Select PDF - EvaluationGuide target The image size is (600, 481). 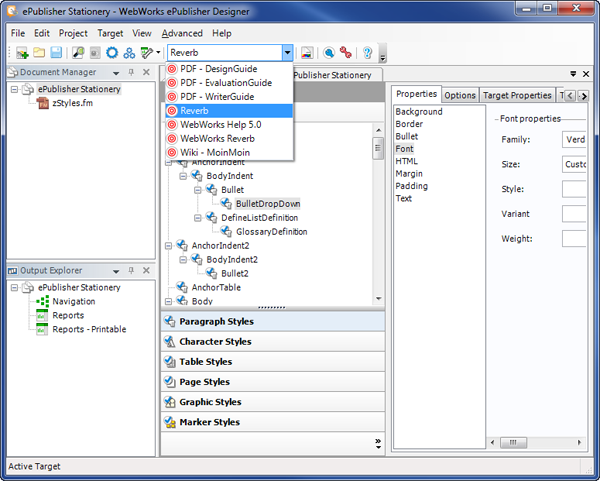[x=229, y=83]
